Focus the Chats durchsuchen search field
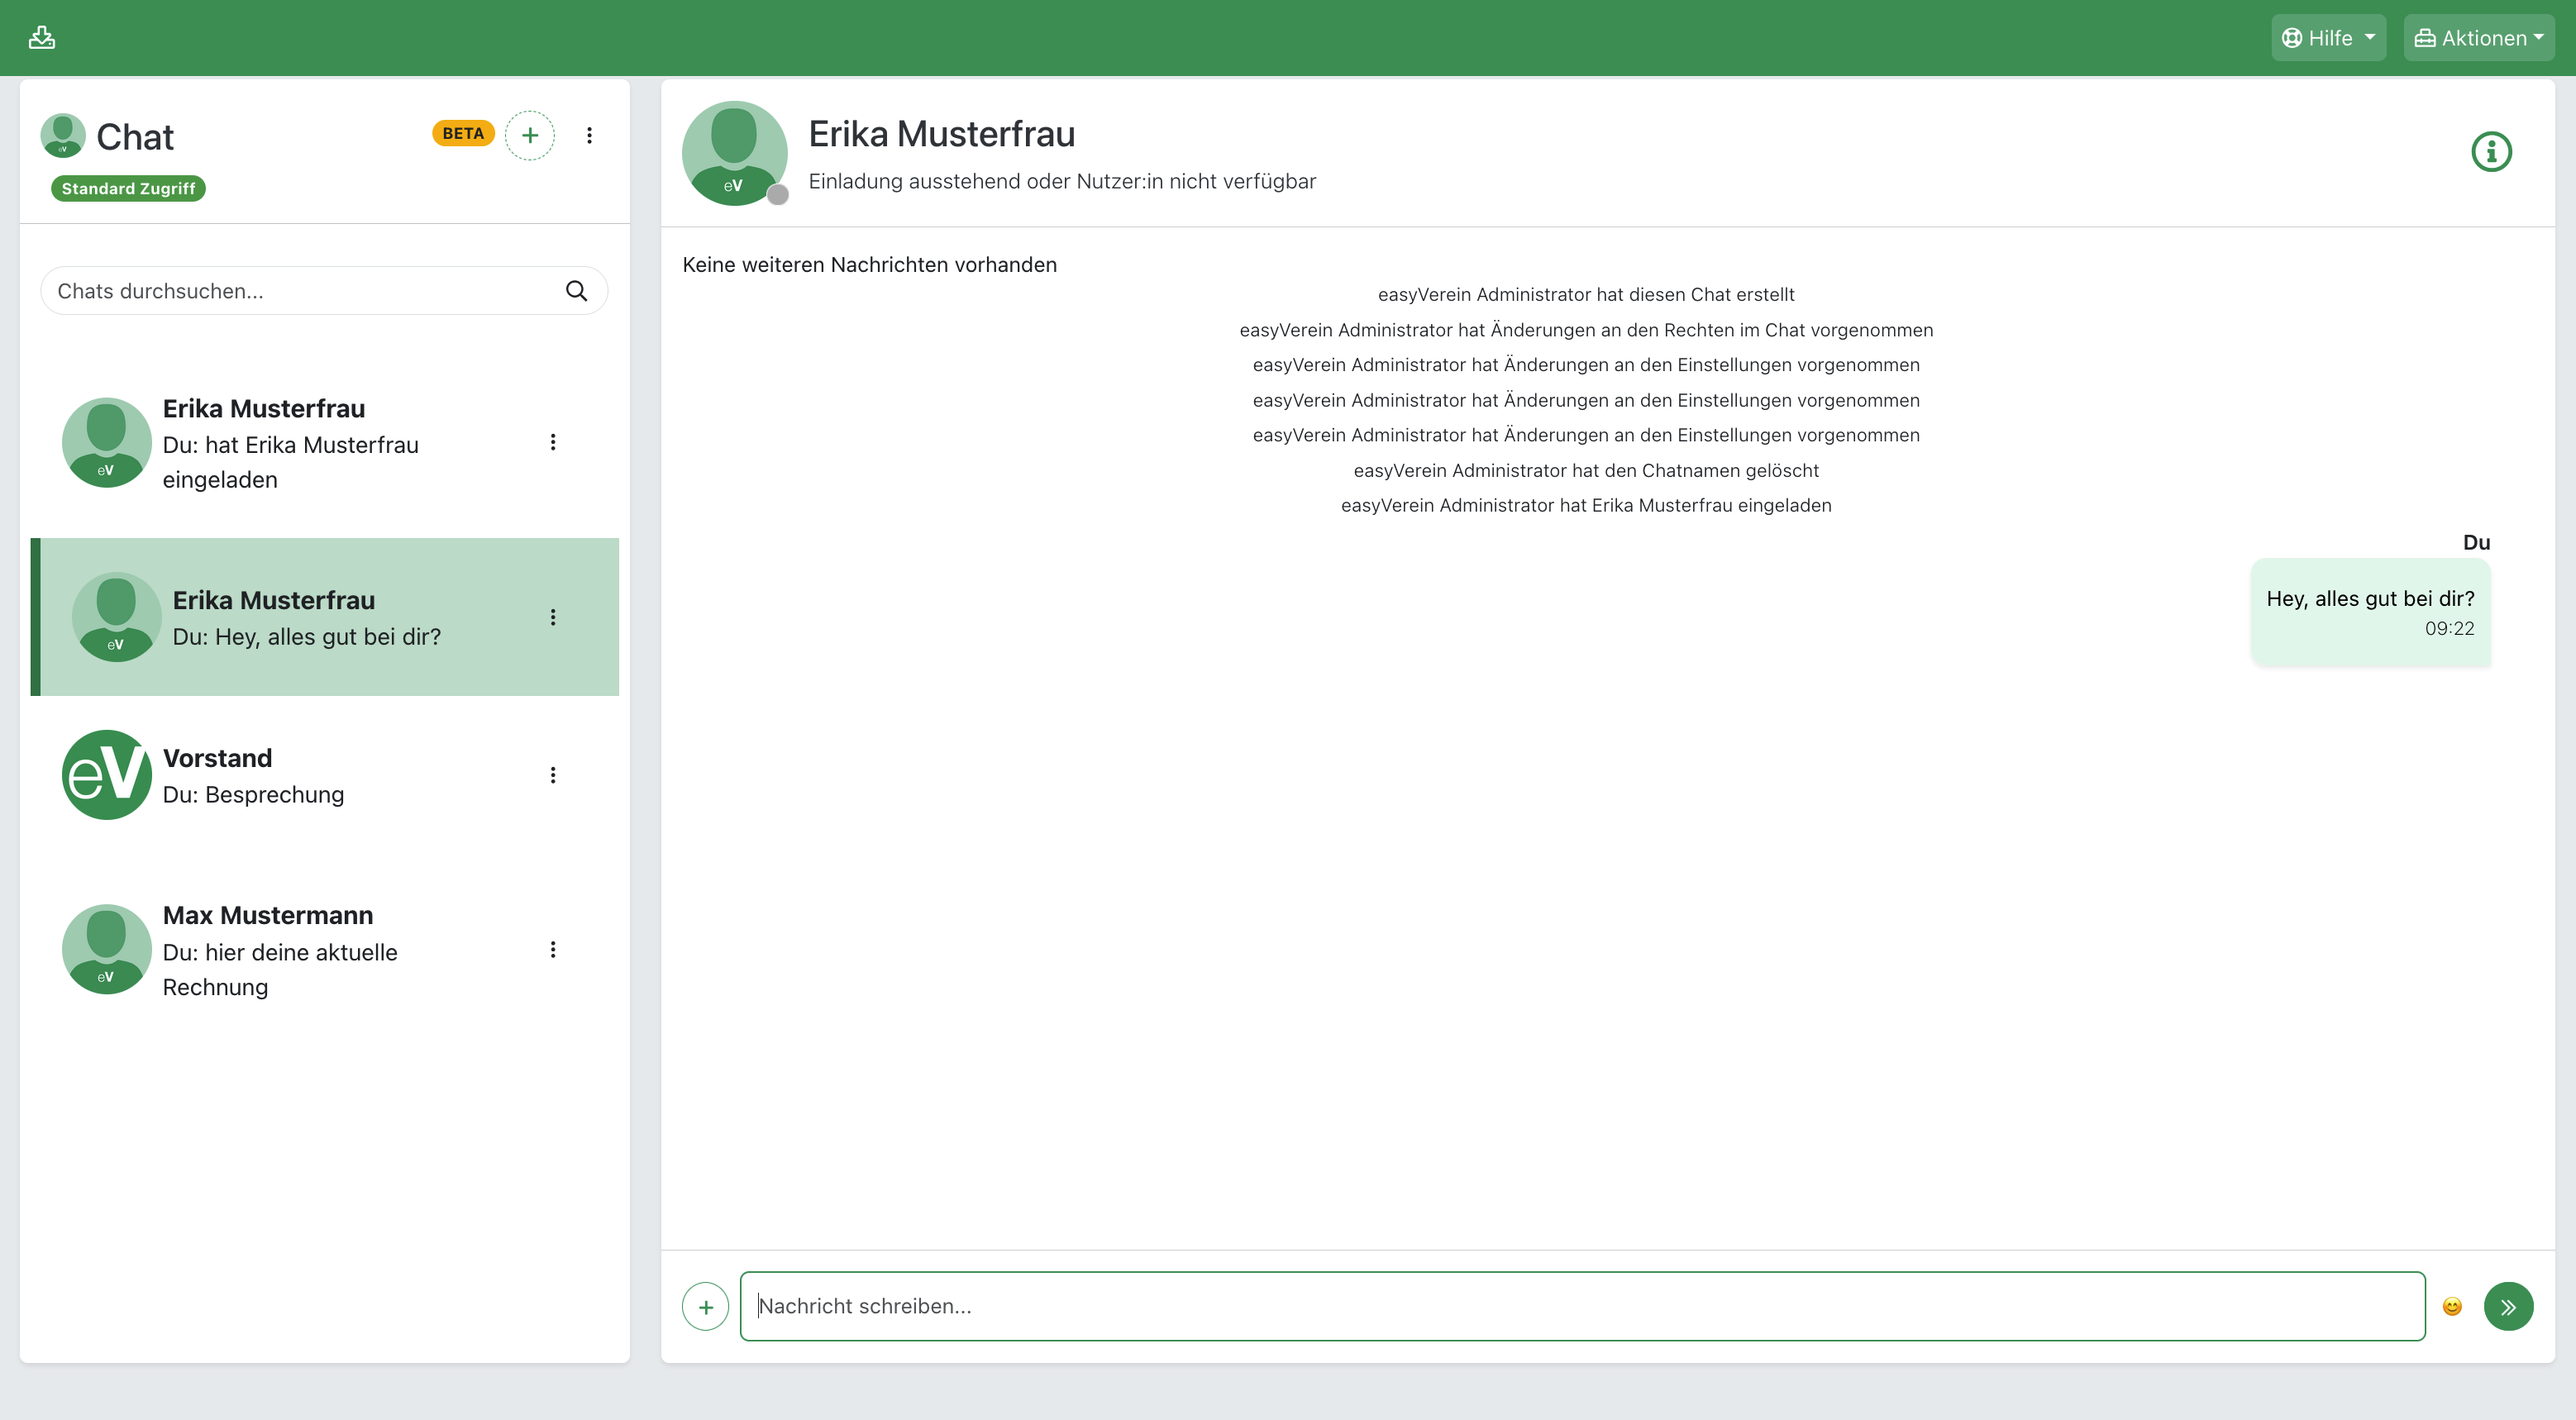The height and width of the screenshot is (1420, 2576). click(x=300, y=291)
